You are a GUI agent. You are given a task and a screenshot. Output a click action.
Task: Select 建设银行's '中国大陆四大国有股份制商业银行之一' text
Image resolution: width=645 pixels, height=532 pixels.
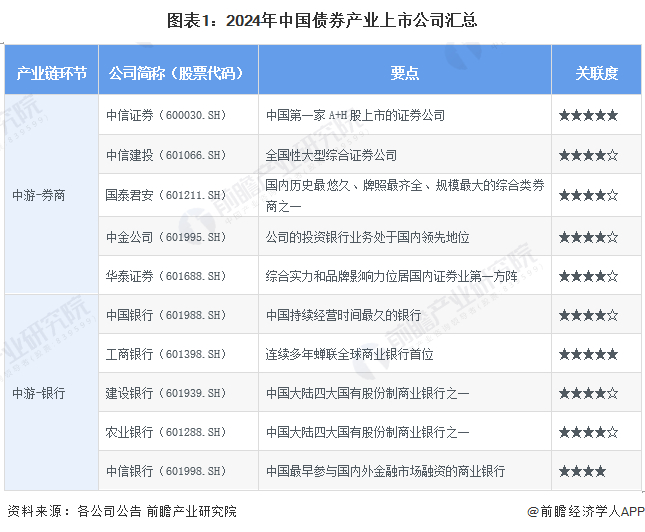(x=367, y=393)
